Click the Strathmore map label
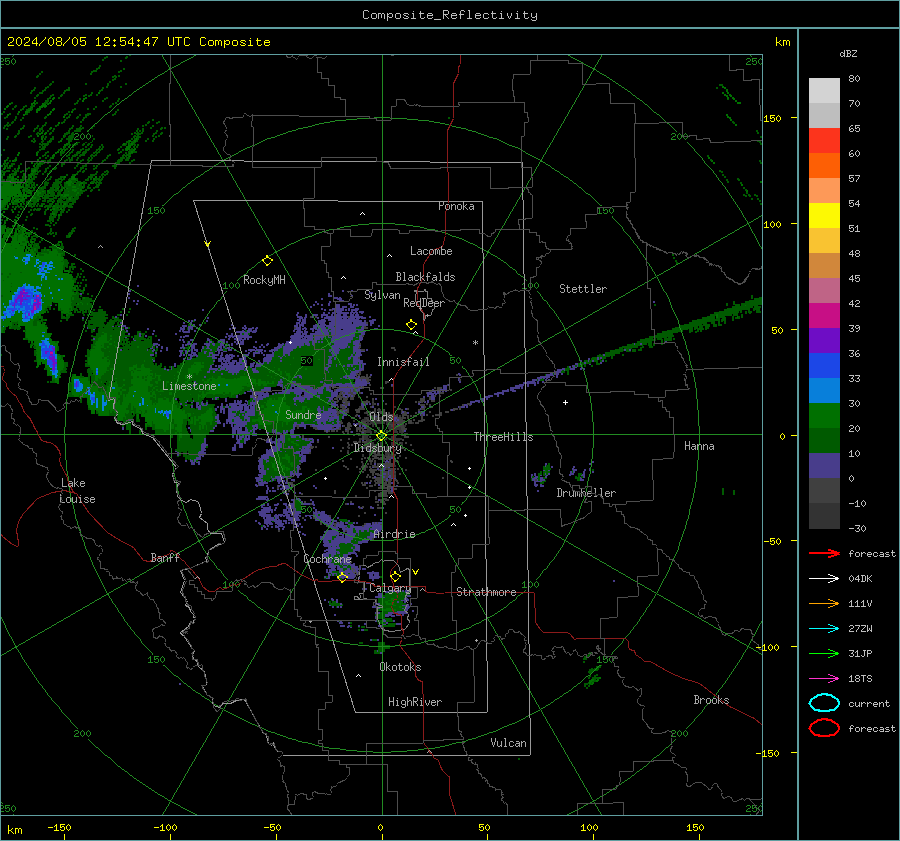Screen dimensions: 900x841 486,592
